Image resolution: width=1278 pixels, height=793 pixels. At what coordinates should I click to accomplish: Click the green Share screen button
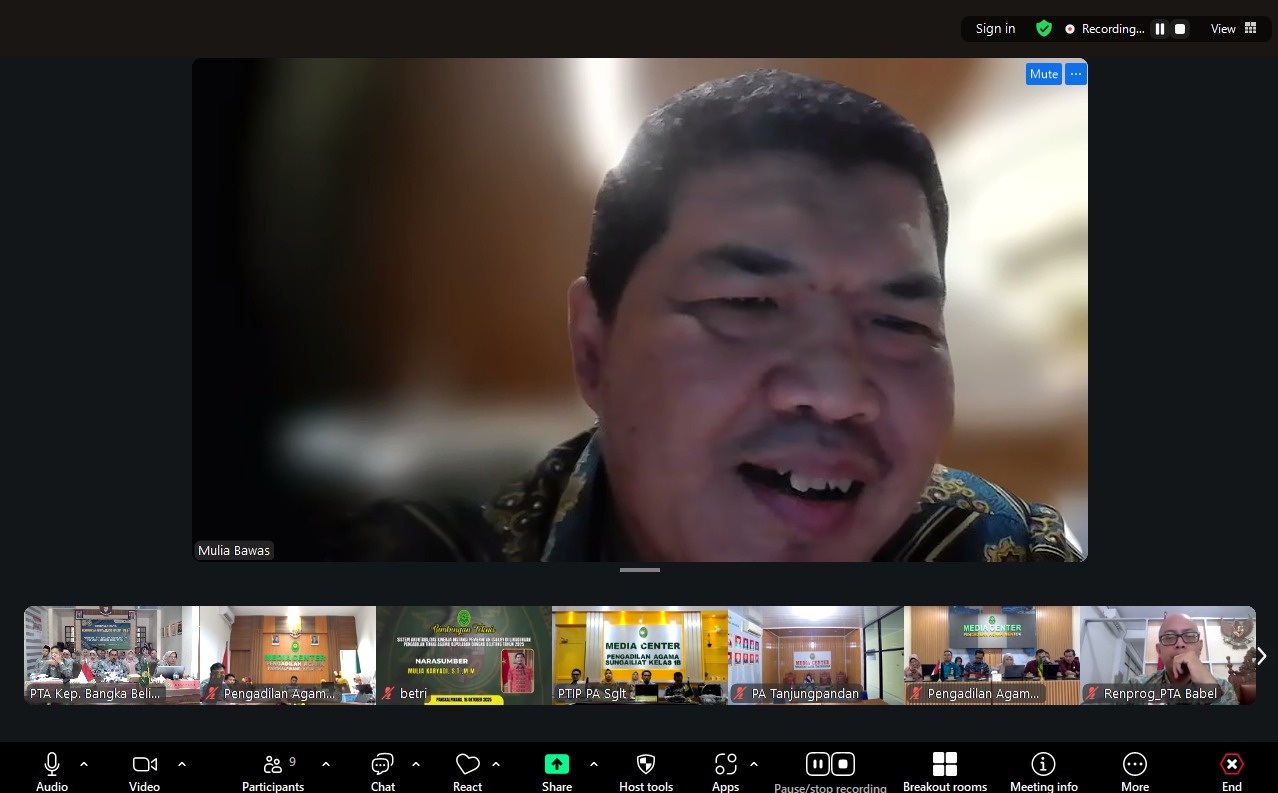[557, 771]
